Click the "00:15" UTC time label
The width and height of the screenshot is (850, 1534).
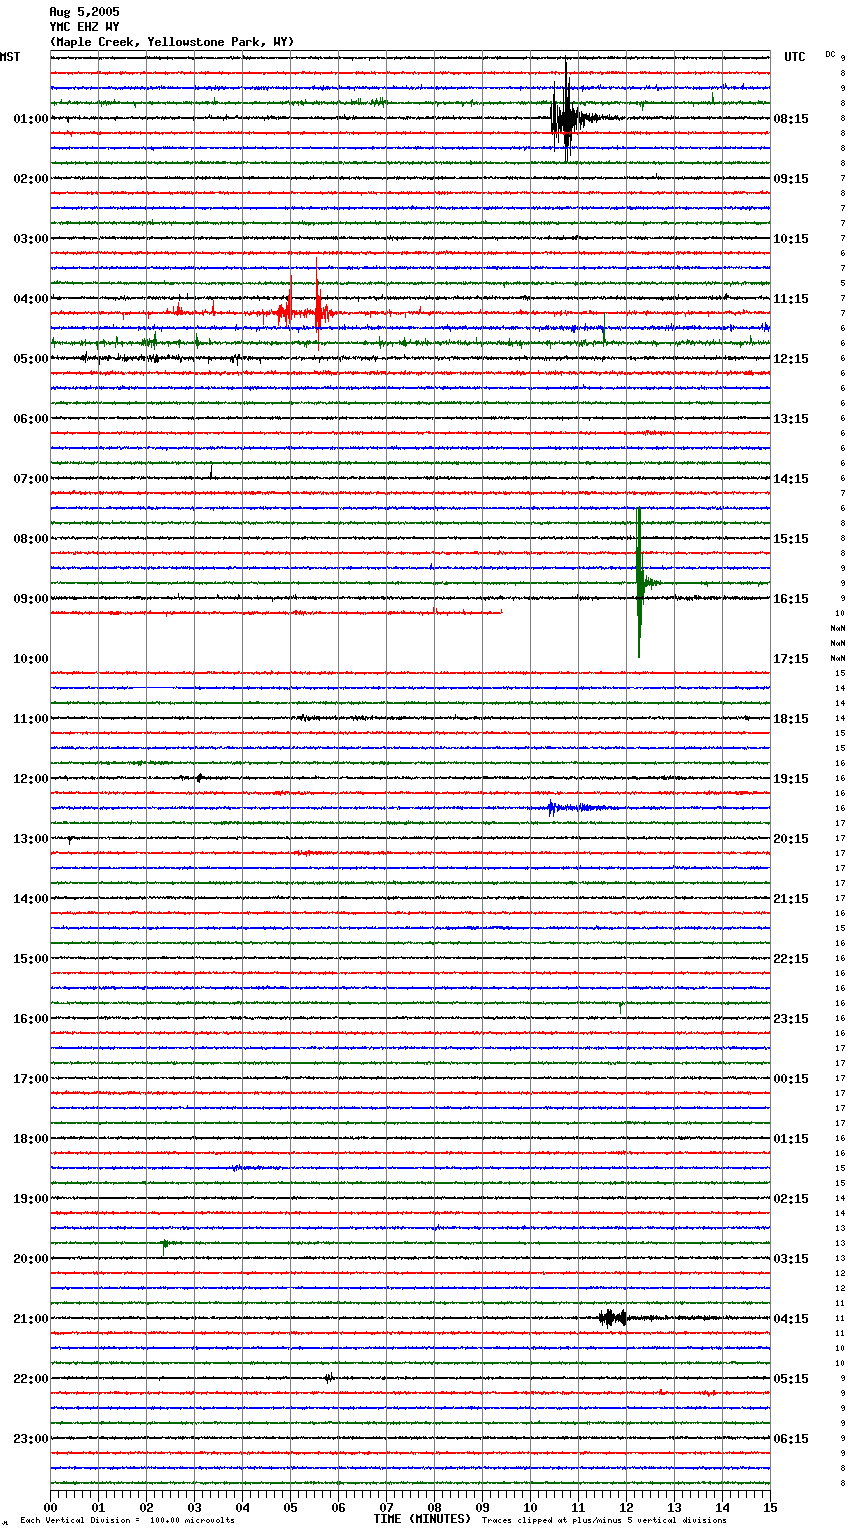(x=791, y=1079)
